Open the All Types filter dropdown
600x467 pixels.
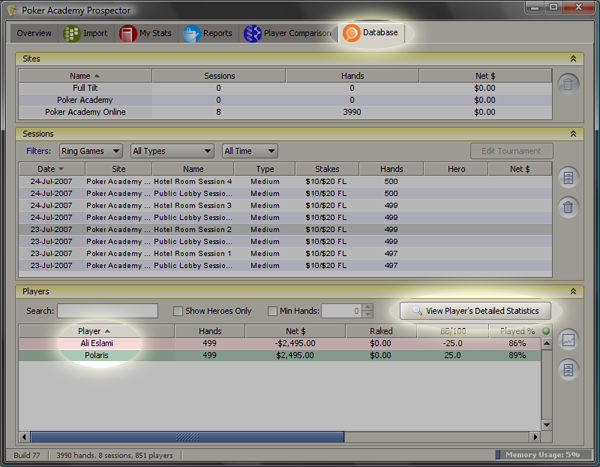coord(172,151)
